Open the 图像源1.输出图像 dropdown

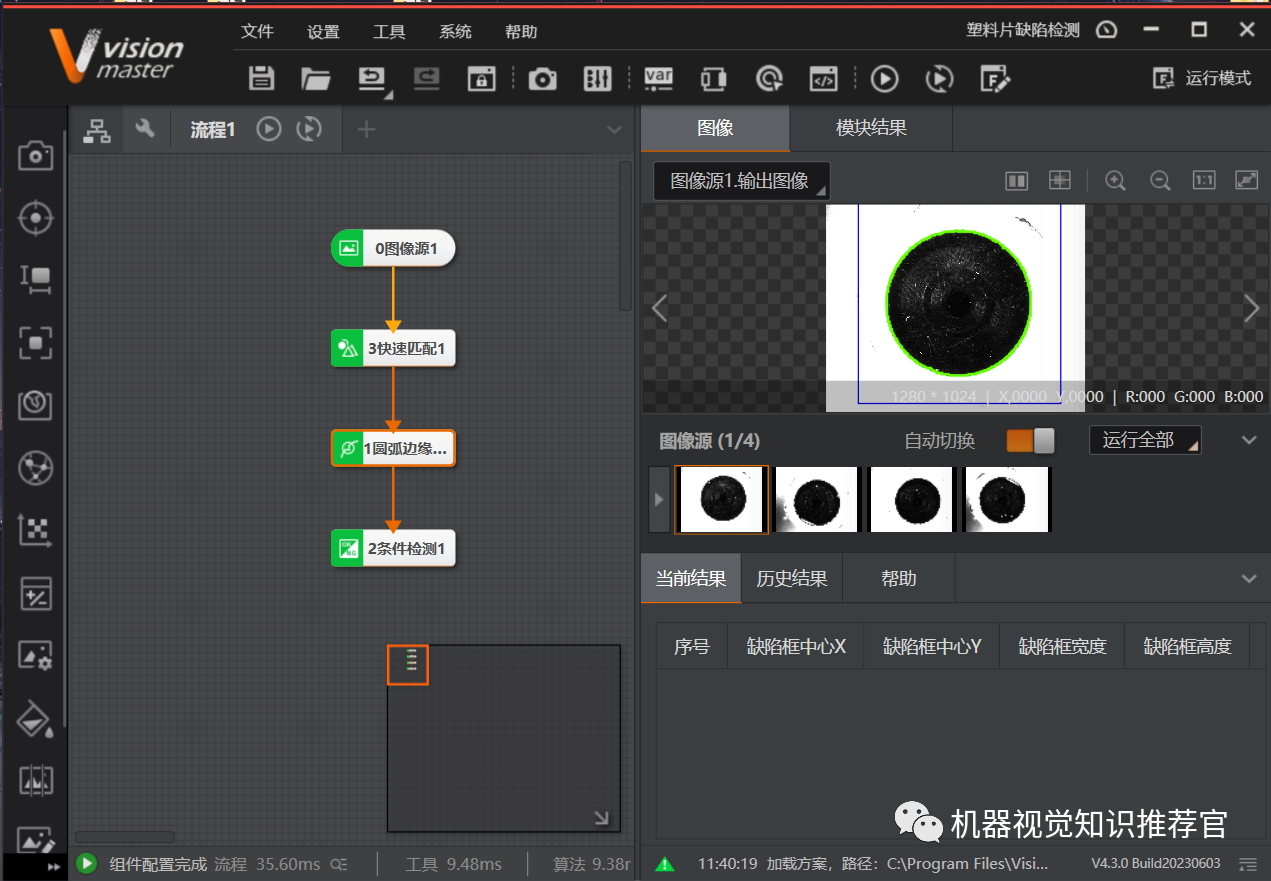[741, 181]
